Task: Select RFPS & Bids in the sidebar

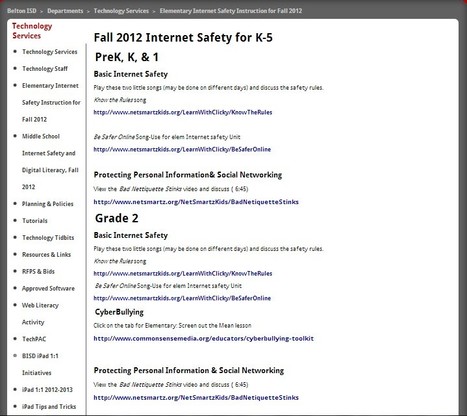Action: click(38, 271)
